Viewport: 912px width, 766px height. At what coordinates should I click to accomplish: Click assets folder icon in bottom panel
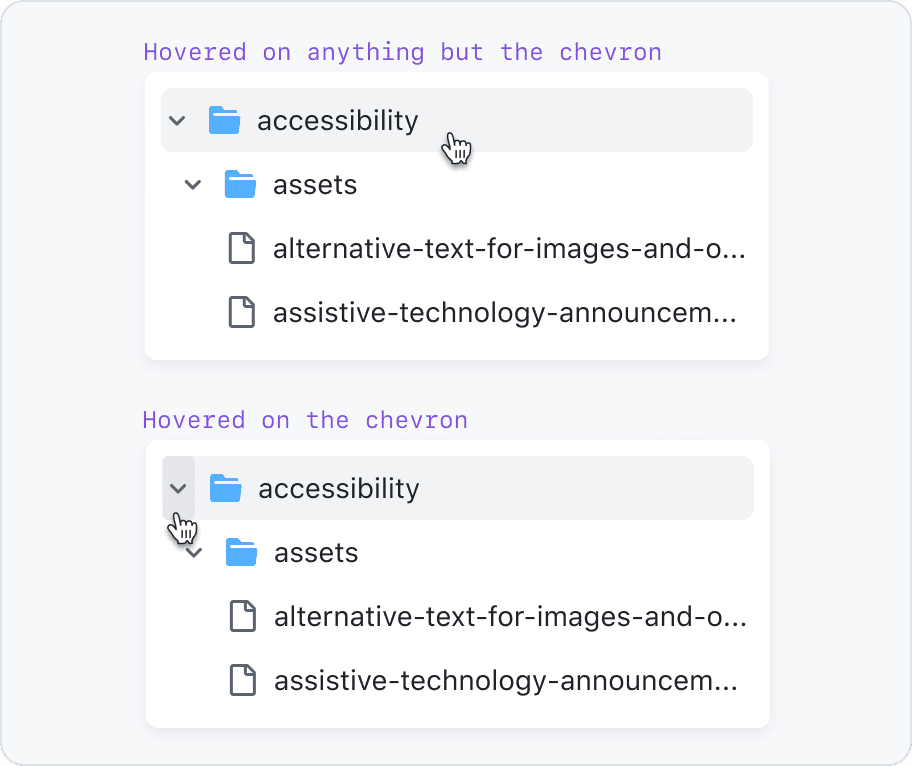[241, 551]
